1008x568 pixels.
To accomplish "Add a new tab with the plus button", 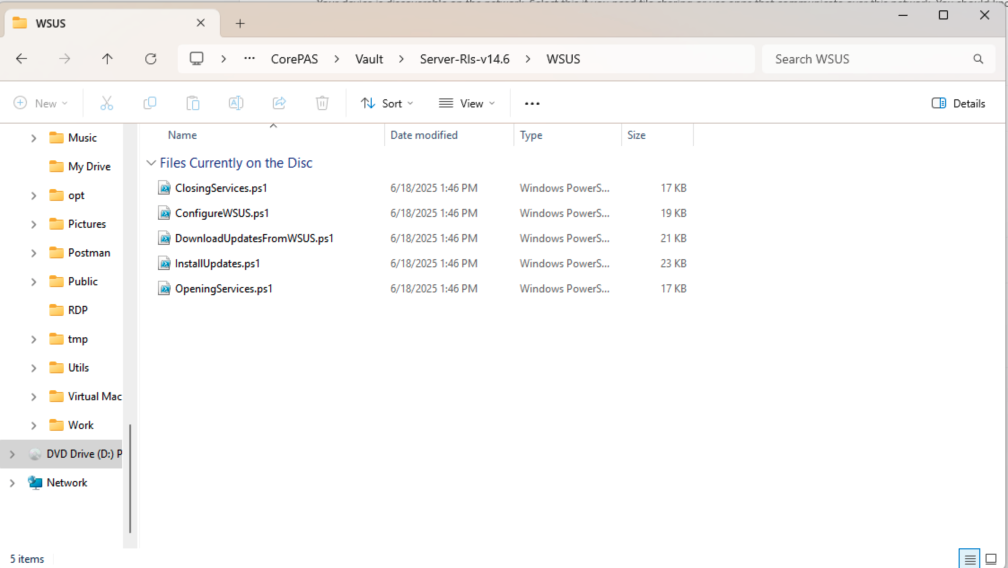I will pyautogui.click(x=240, y=24).
